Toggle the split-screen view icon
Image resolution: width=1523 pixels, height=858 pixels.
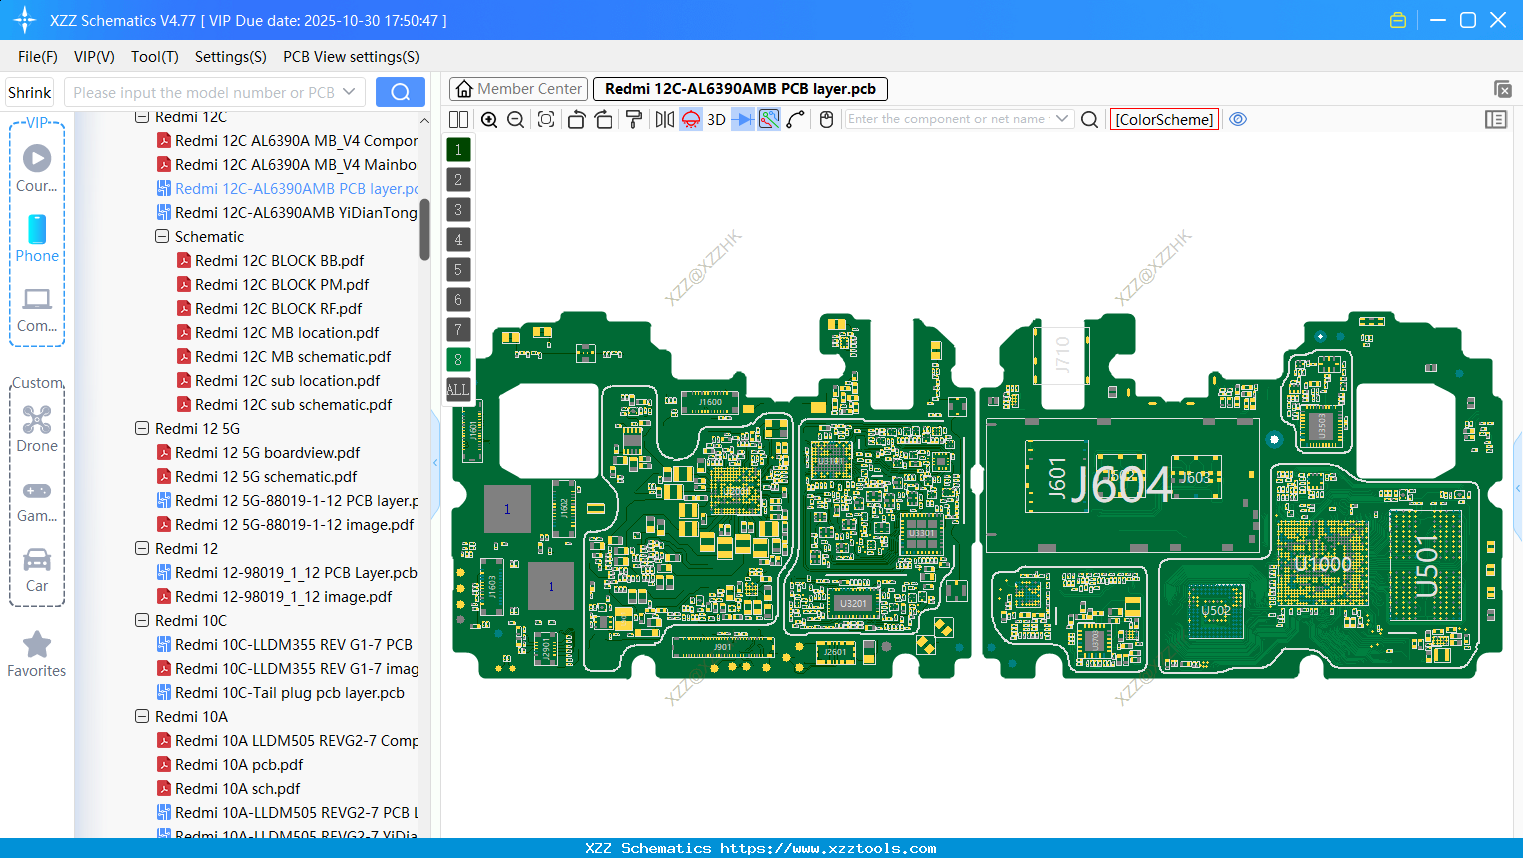458,119
